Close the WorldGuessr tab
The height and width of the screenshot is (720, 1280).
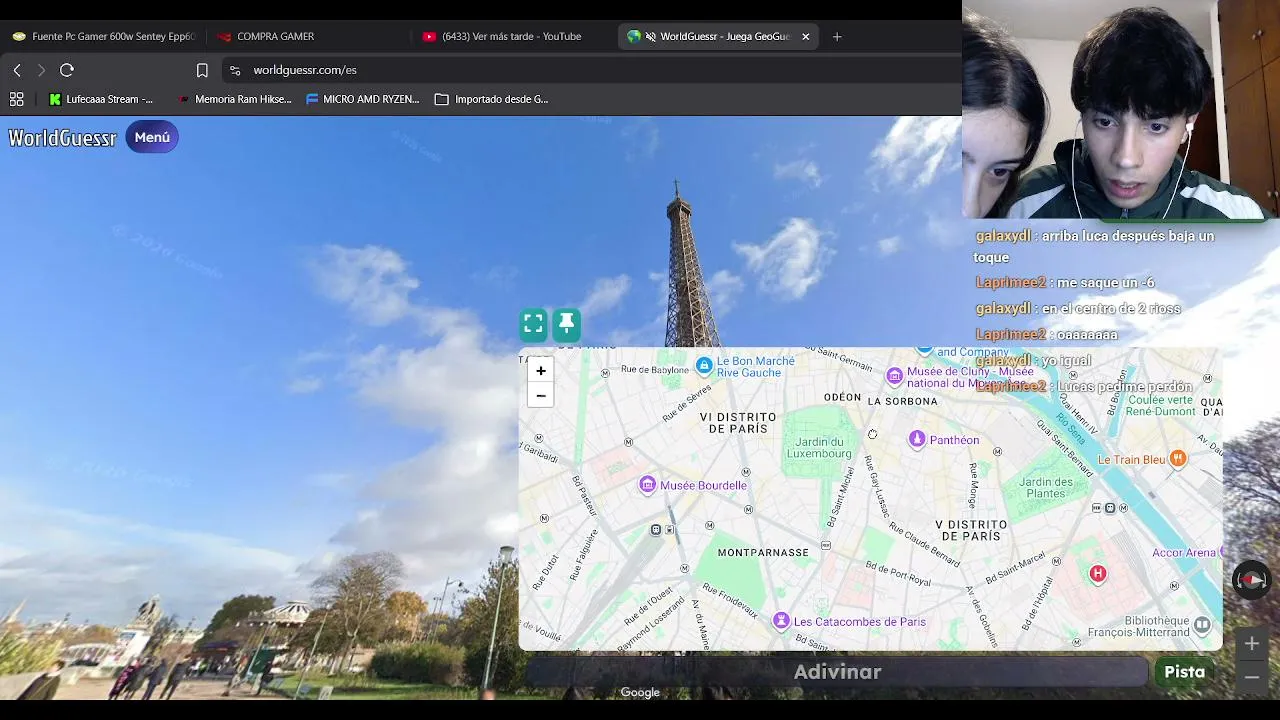pyautogui.click(x=805, y=37)
